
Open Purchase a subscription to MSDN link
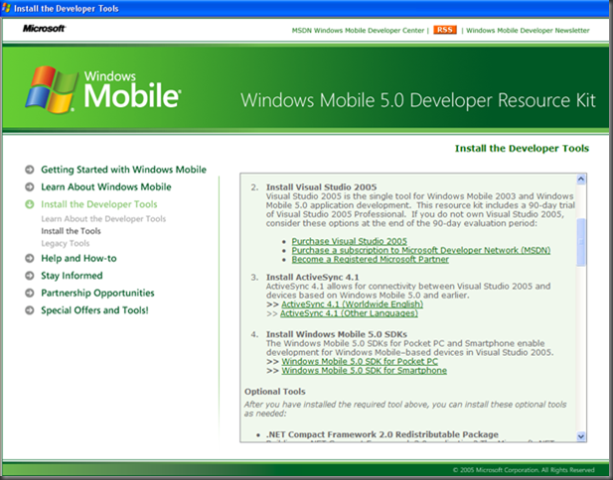pyautogui.click(x=421, y=250)
